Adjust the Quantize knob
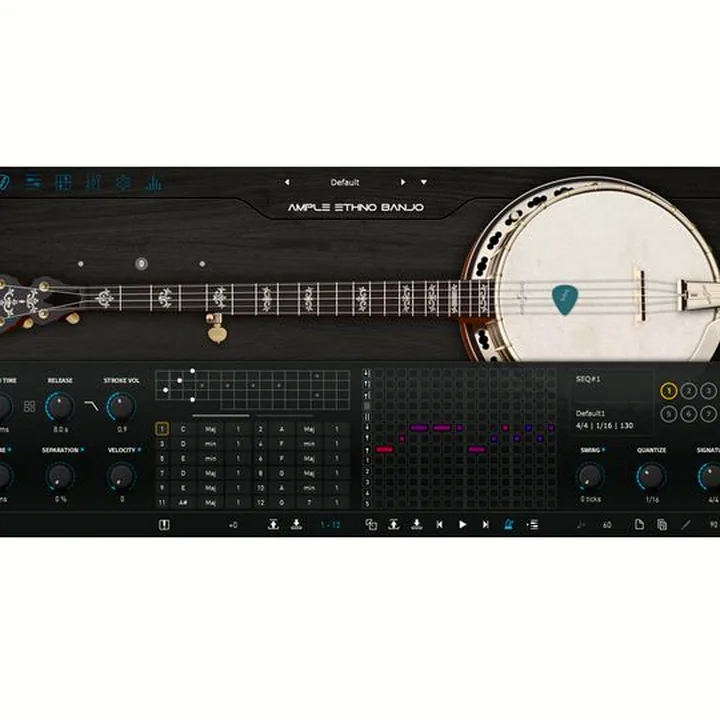The width and height of the screenshot is (720, 720). click(x=651, y=476)
